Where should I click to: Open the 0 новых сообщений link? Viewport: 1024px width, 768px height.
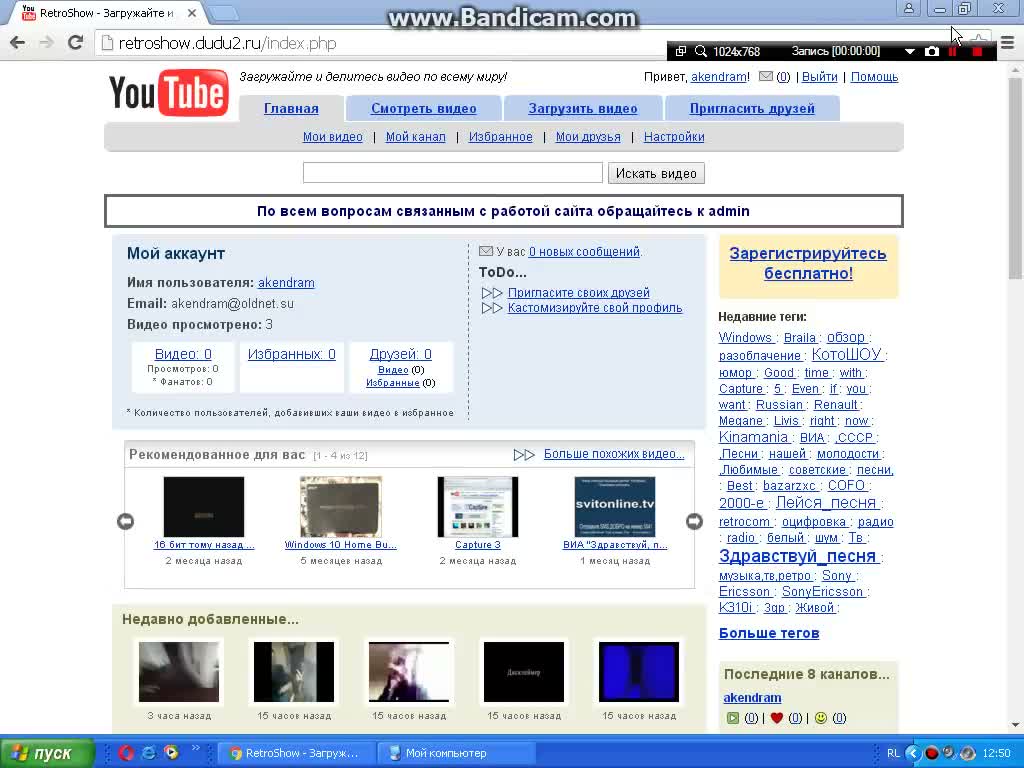584,251
